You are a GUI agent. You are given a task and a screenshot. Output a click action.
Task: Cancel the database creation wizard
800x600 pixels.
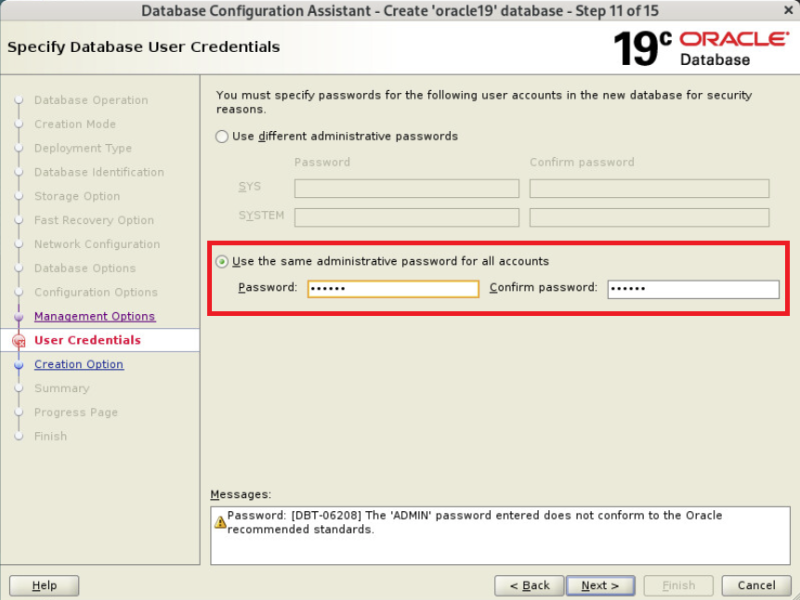click(756, 585)
